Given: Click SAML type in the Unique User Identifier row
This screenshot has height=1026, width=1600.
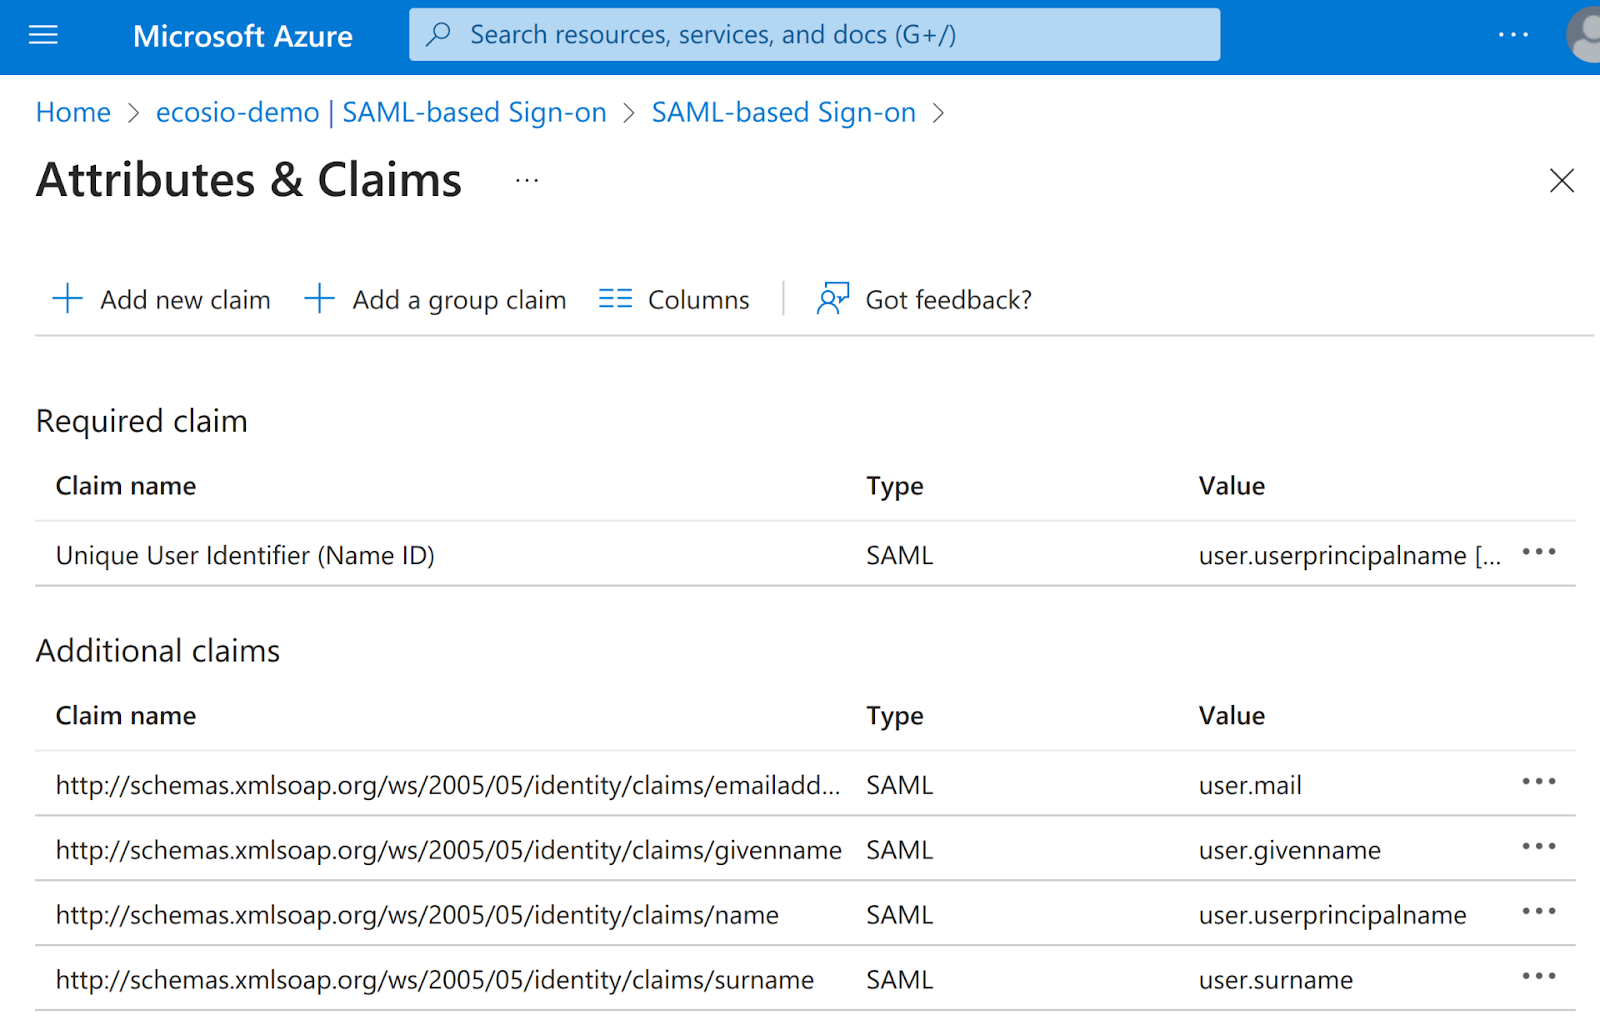Looking at the screenshot, I should point(900,556).
